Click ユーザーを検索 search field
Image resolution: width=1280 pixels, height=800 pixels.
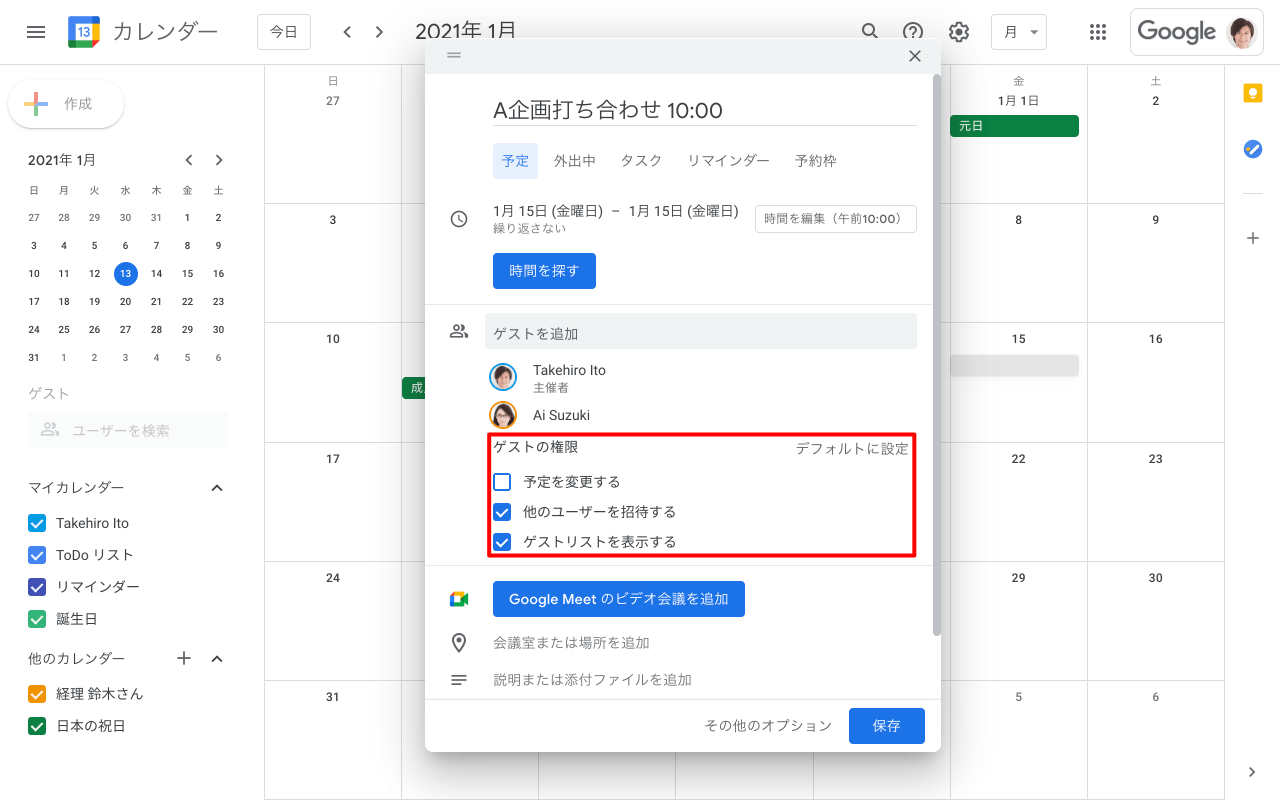point(128,430)
